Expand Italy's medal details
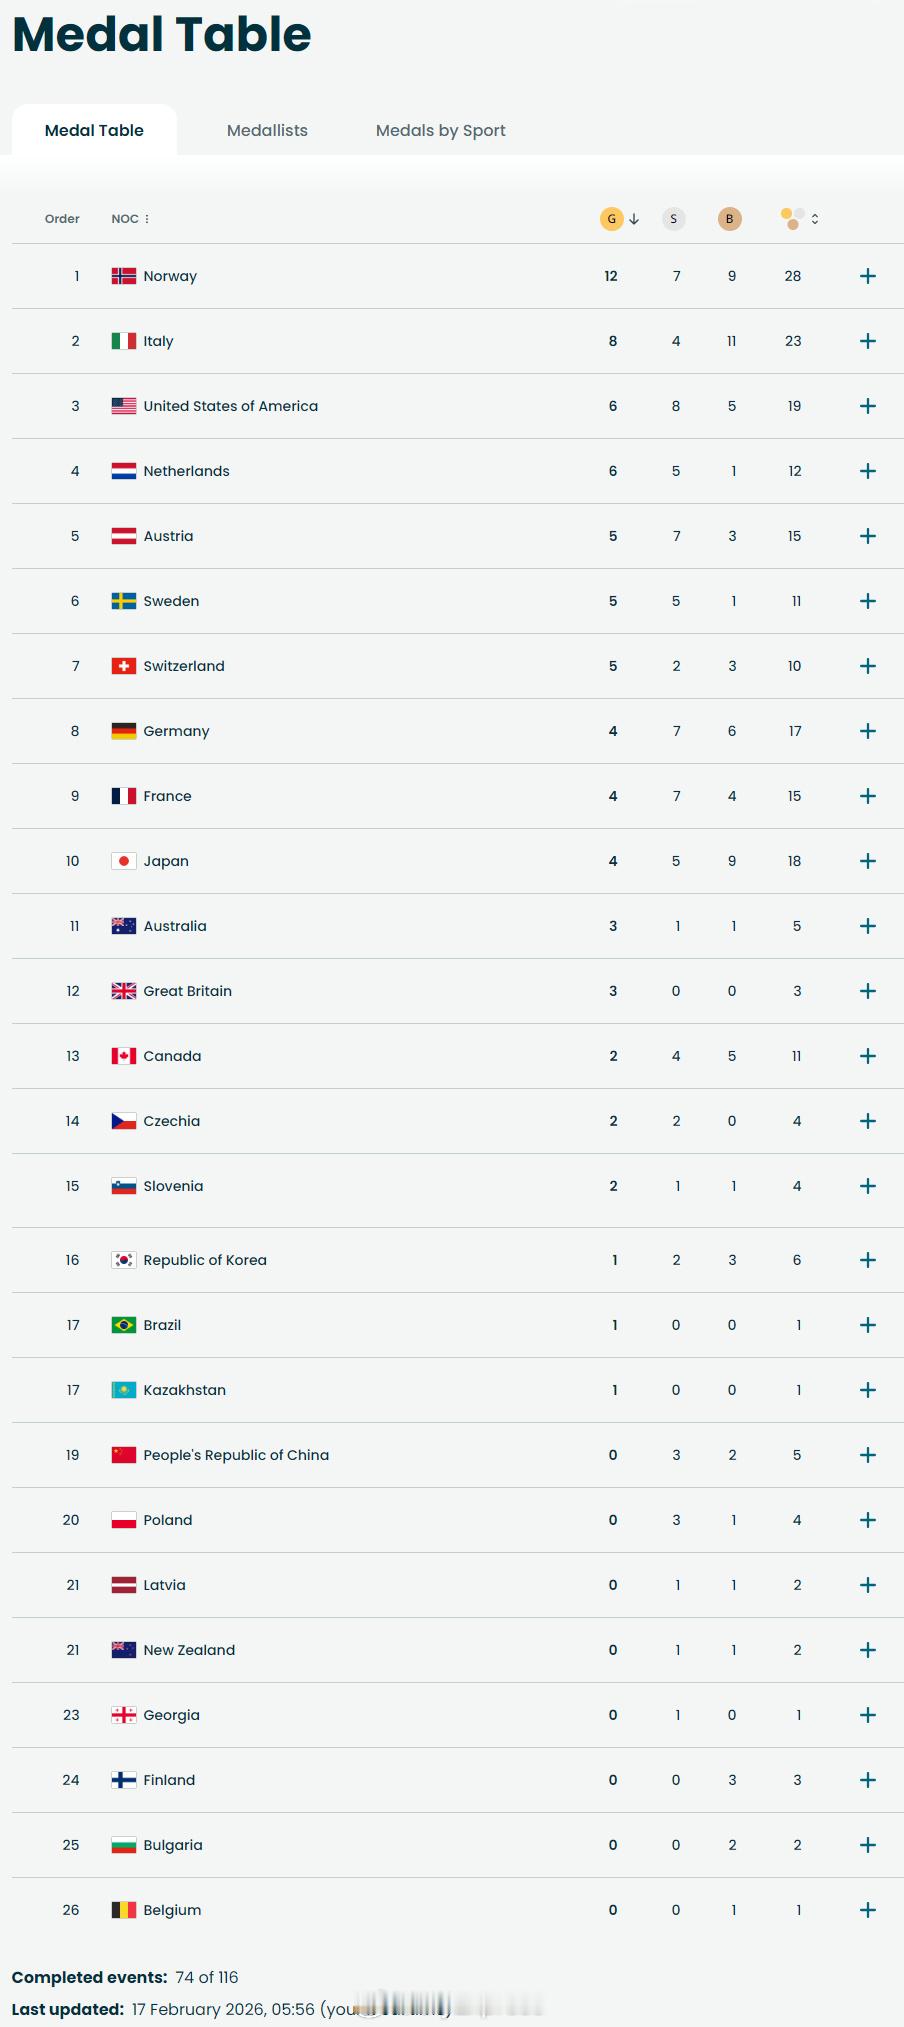Viewport: 904px width, 2027px height. pos(868,341)
